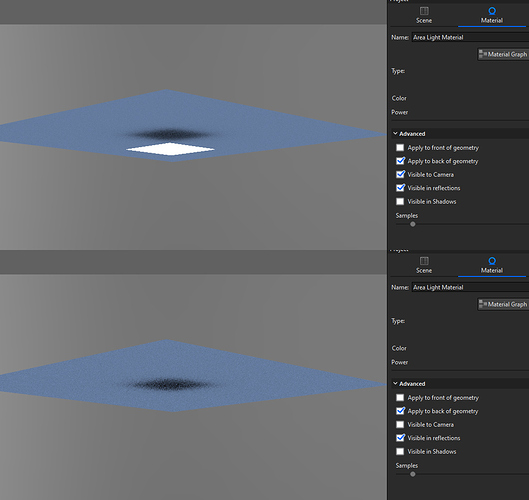Click Material Graph button in upper panel

click(503, 54)
